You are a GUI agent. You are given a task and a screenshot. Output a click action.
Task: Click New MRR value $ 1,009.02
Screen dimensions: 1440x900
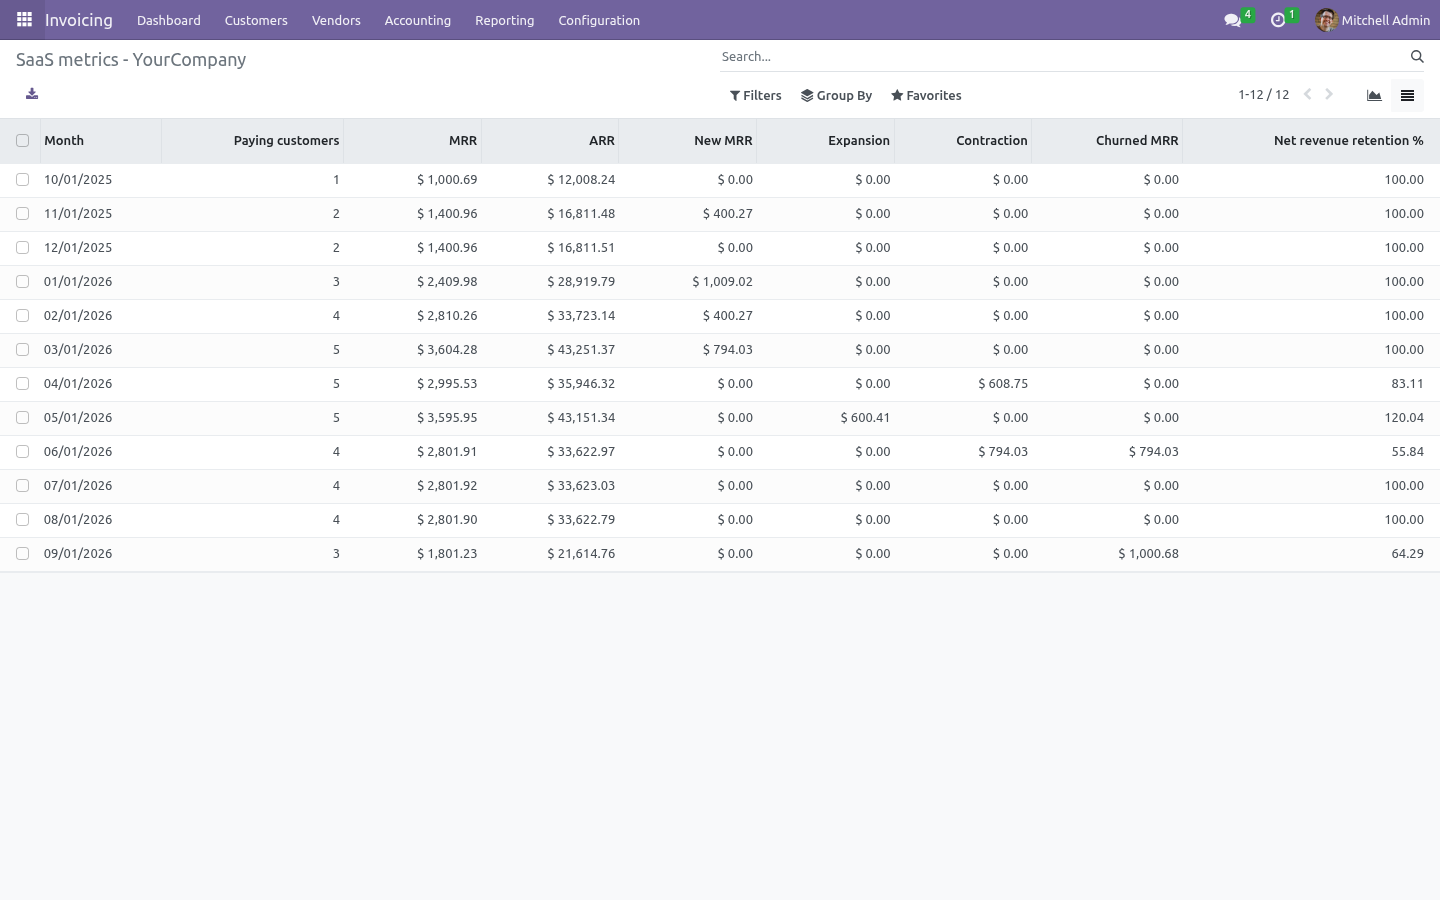(722, 282)
